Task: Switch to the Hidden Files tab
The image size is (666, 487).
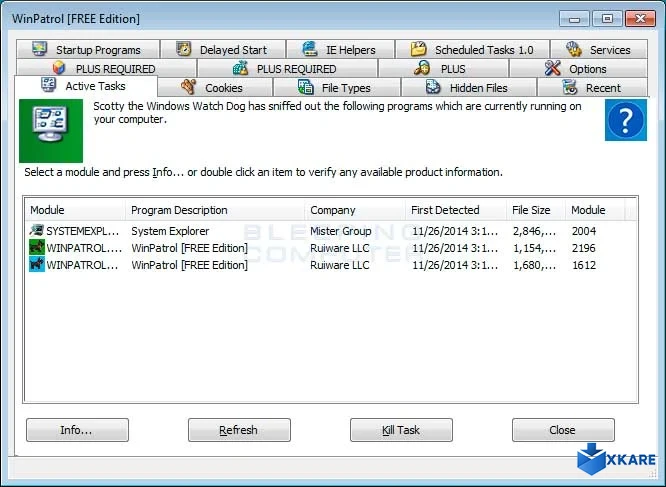Action: 468,88
